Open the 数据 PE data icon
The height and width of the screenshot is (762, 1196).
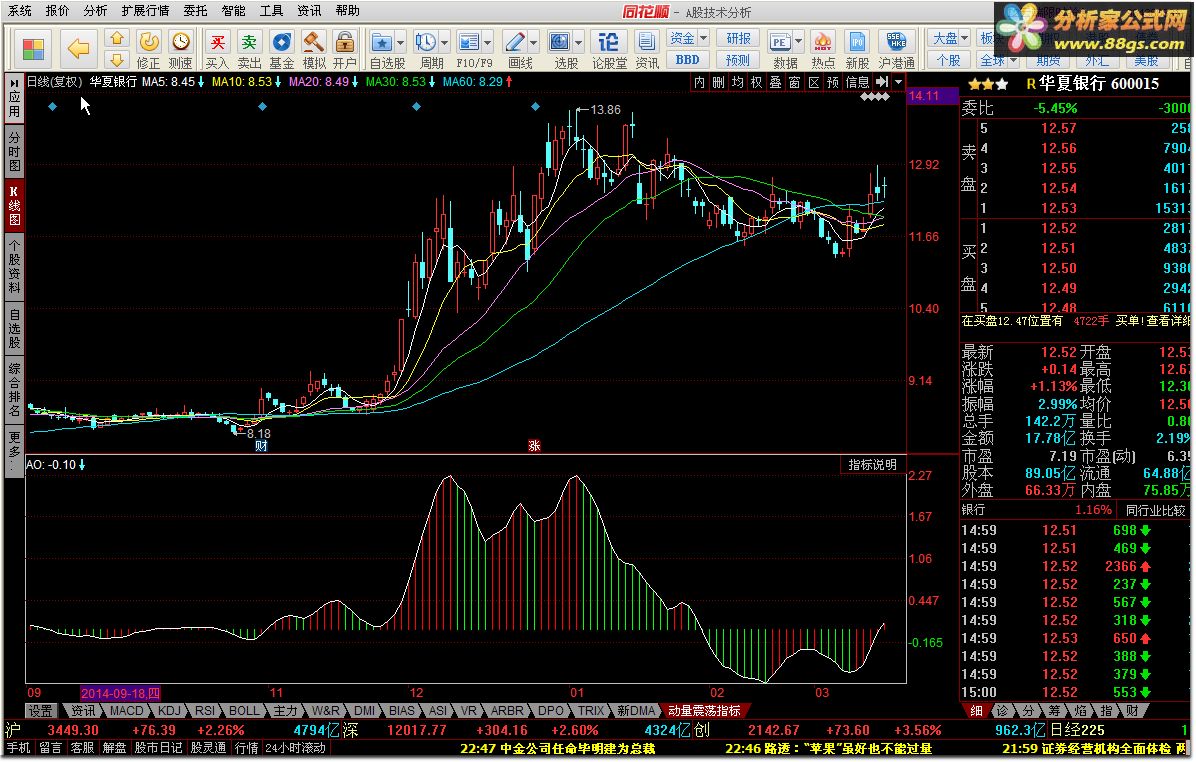[780, 42]
